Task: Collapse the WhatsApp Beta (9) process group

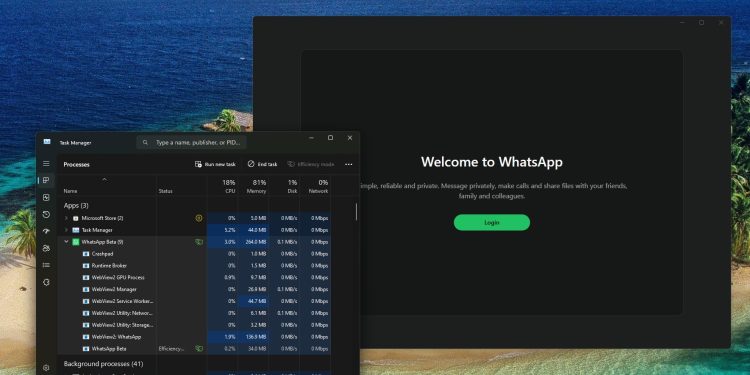Action: [66, 242]
